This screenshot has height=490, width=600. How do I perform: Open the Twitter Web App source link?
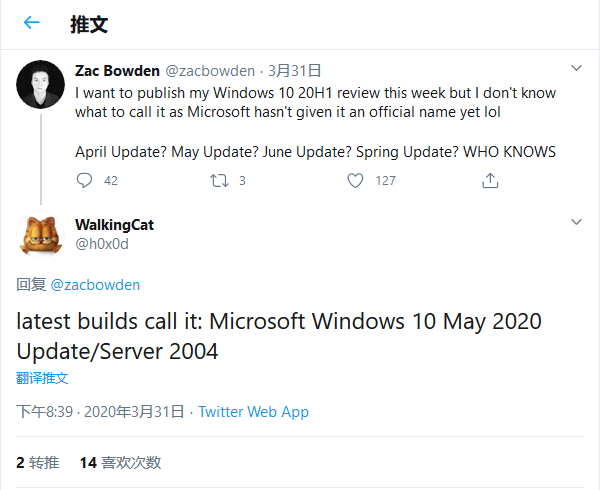pyautogui.click(x=253, y=411)
